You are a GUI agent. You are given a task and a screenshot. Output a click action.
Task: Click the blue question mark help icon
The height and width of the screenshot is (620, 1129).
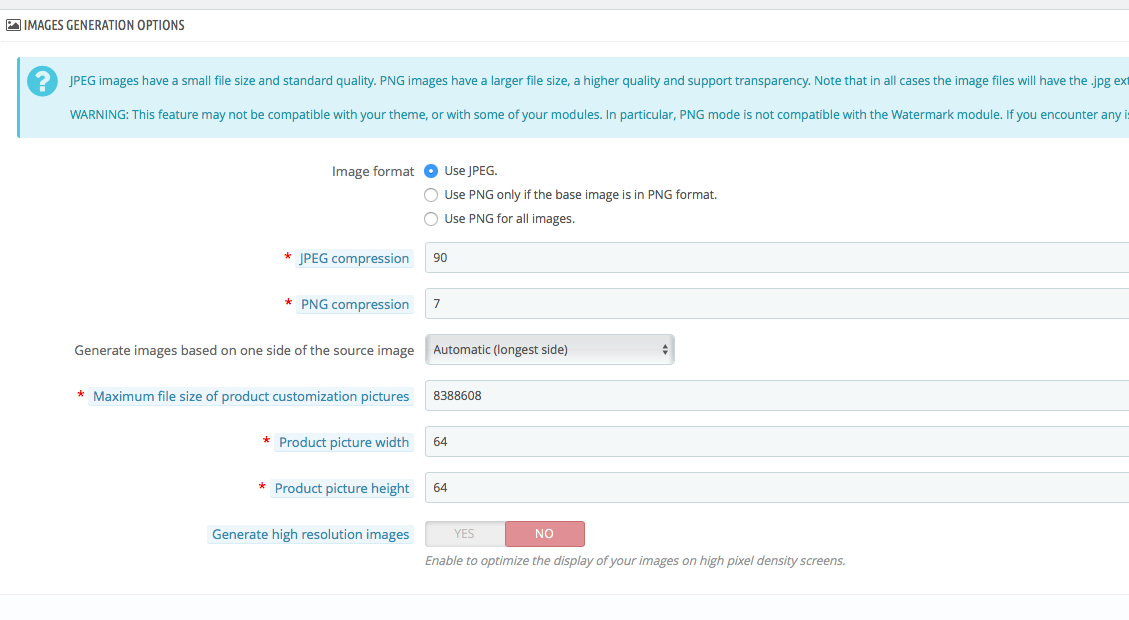[x=42, y=81]
